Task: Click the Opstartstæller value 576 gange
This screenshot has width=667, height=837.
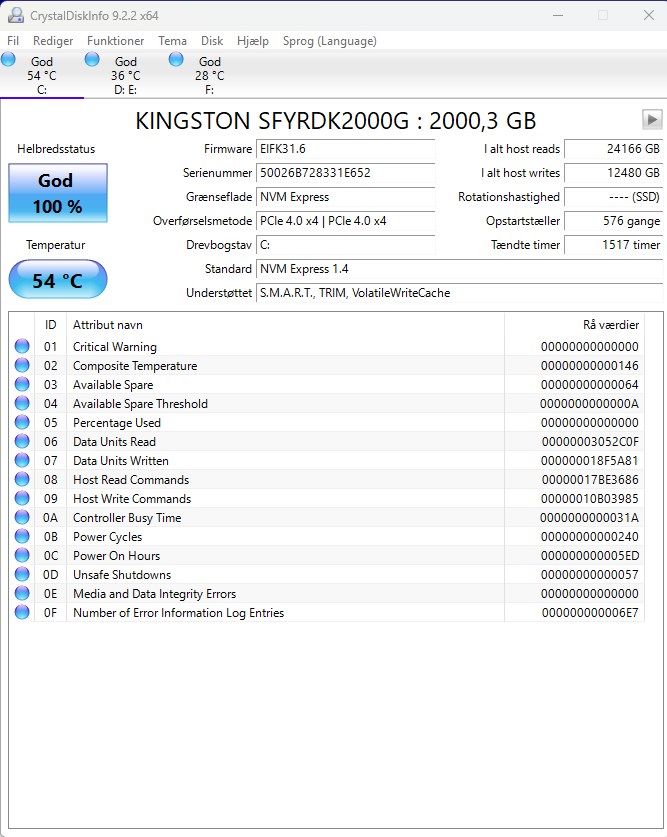Action: pyautogui.click(x=614, y=221)
